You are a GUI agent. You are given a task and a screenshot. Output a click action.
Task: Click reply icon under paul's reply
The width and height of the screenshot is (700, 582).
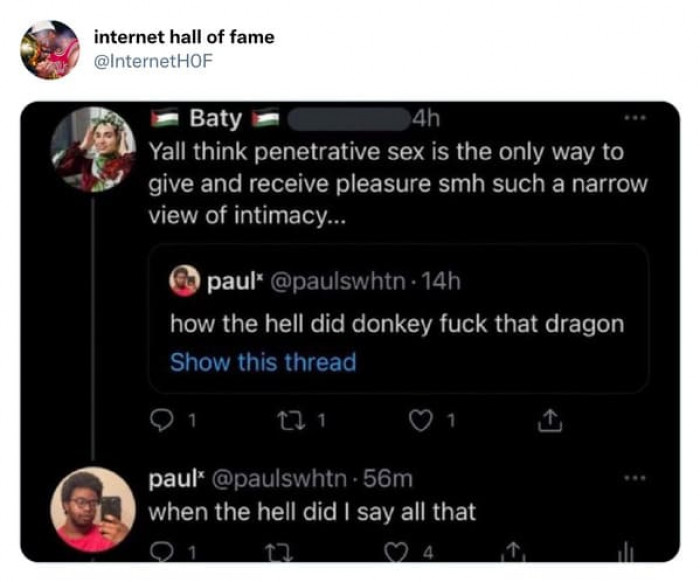coord(159,550)
